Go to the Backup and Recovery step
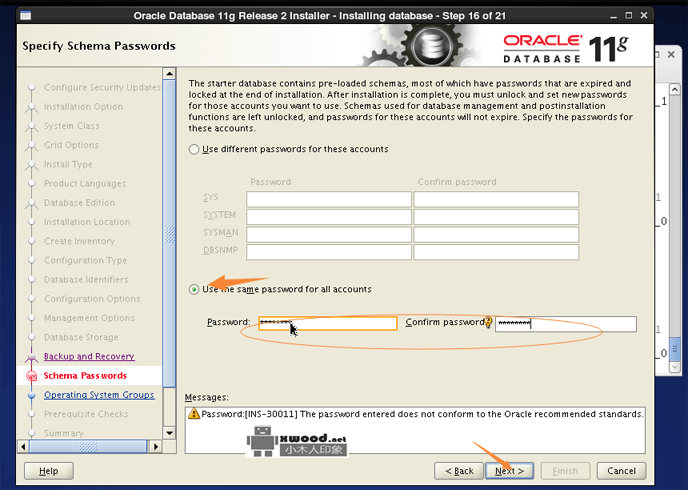688x490 pixels. pyautogui.click(x=88, y=357)
